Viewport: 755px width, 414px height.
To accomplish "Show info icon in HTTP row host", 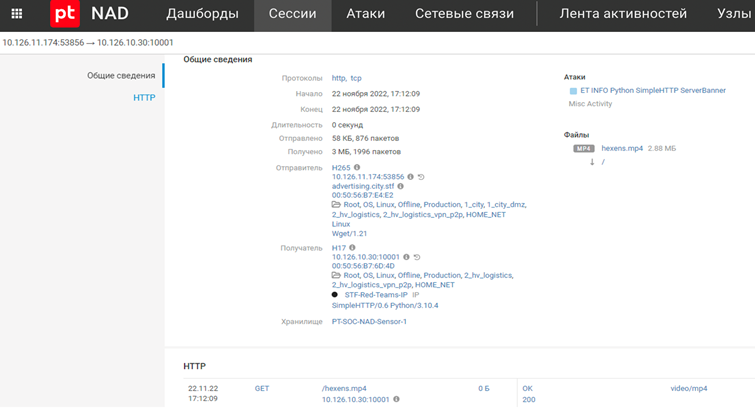I will point(396,399).
